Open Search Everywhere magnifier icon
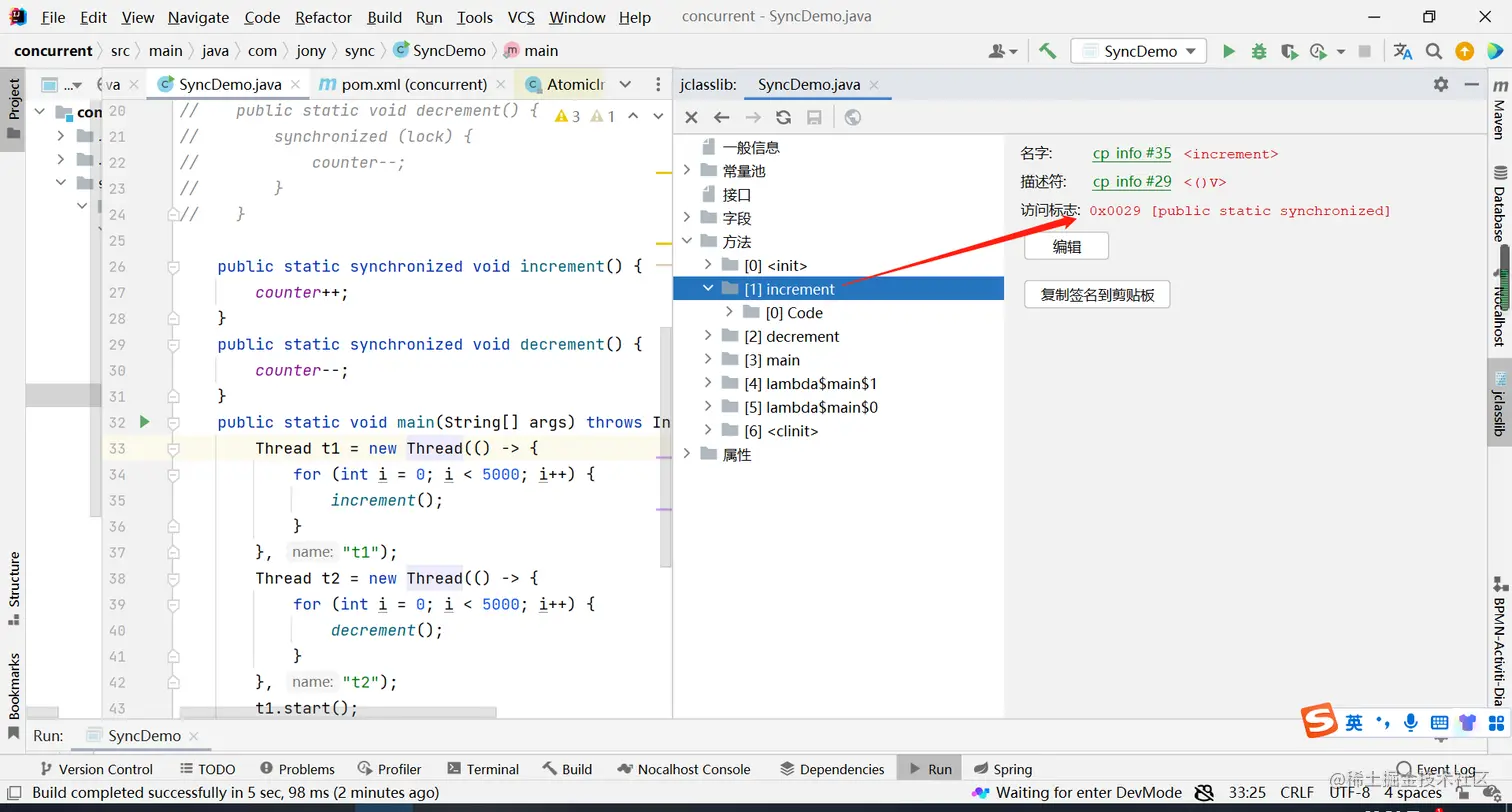1512x812 pixels. click(1434, 51)
